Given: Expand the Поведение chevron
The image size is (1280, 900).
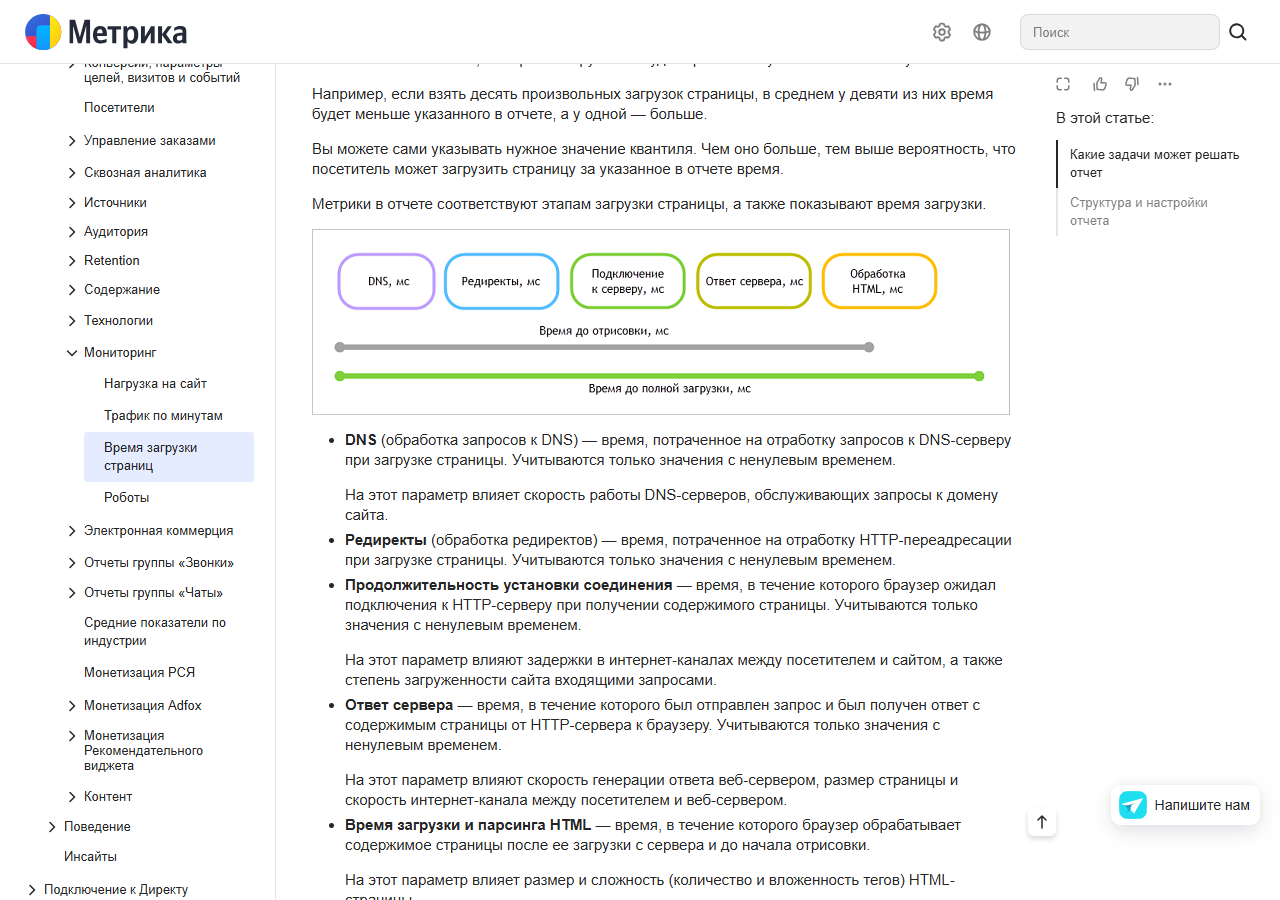Looking at the screenshot, I should click(52, 827).
